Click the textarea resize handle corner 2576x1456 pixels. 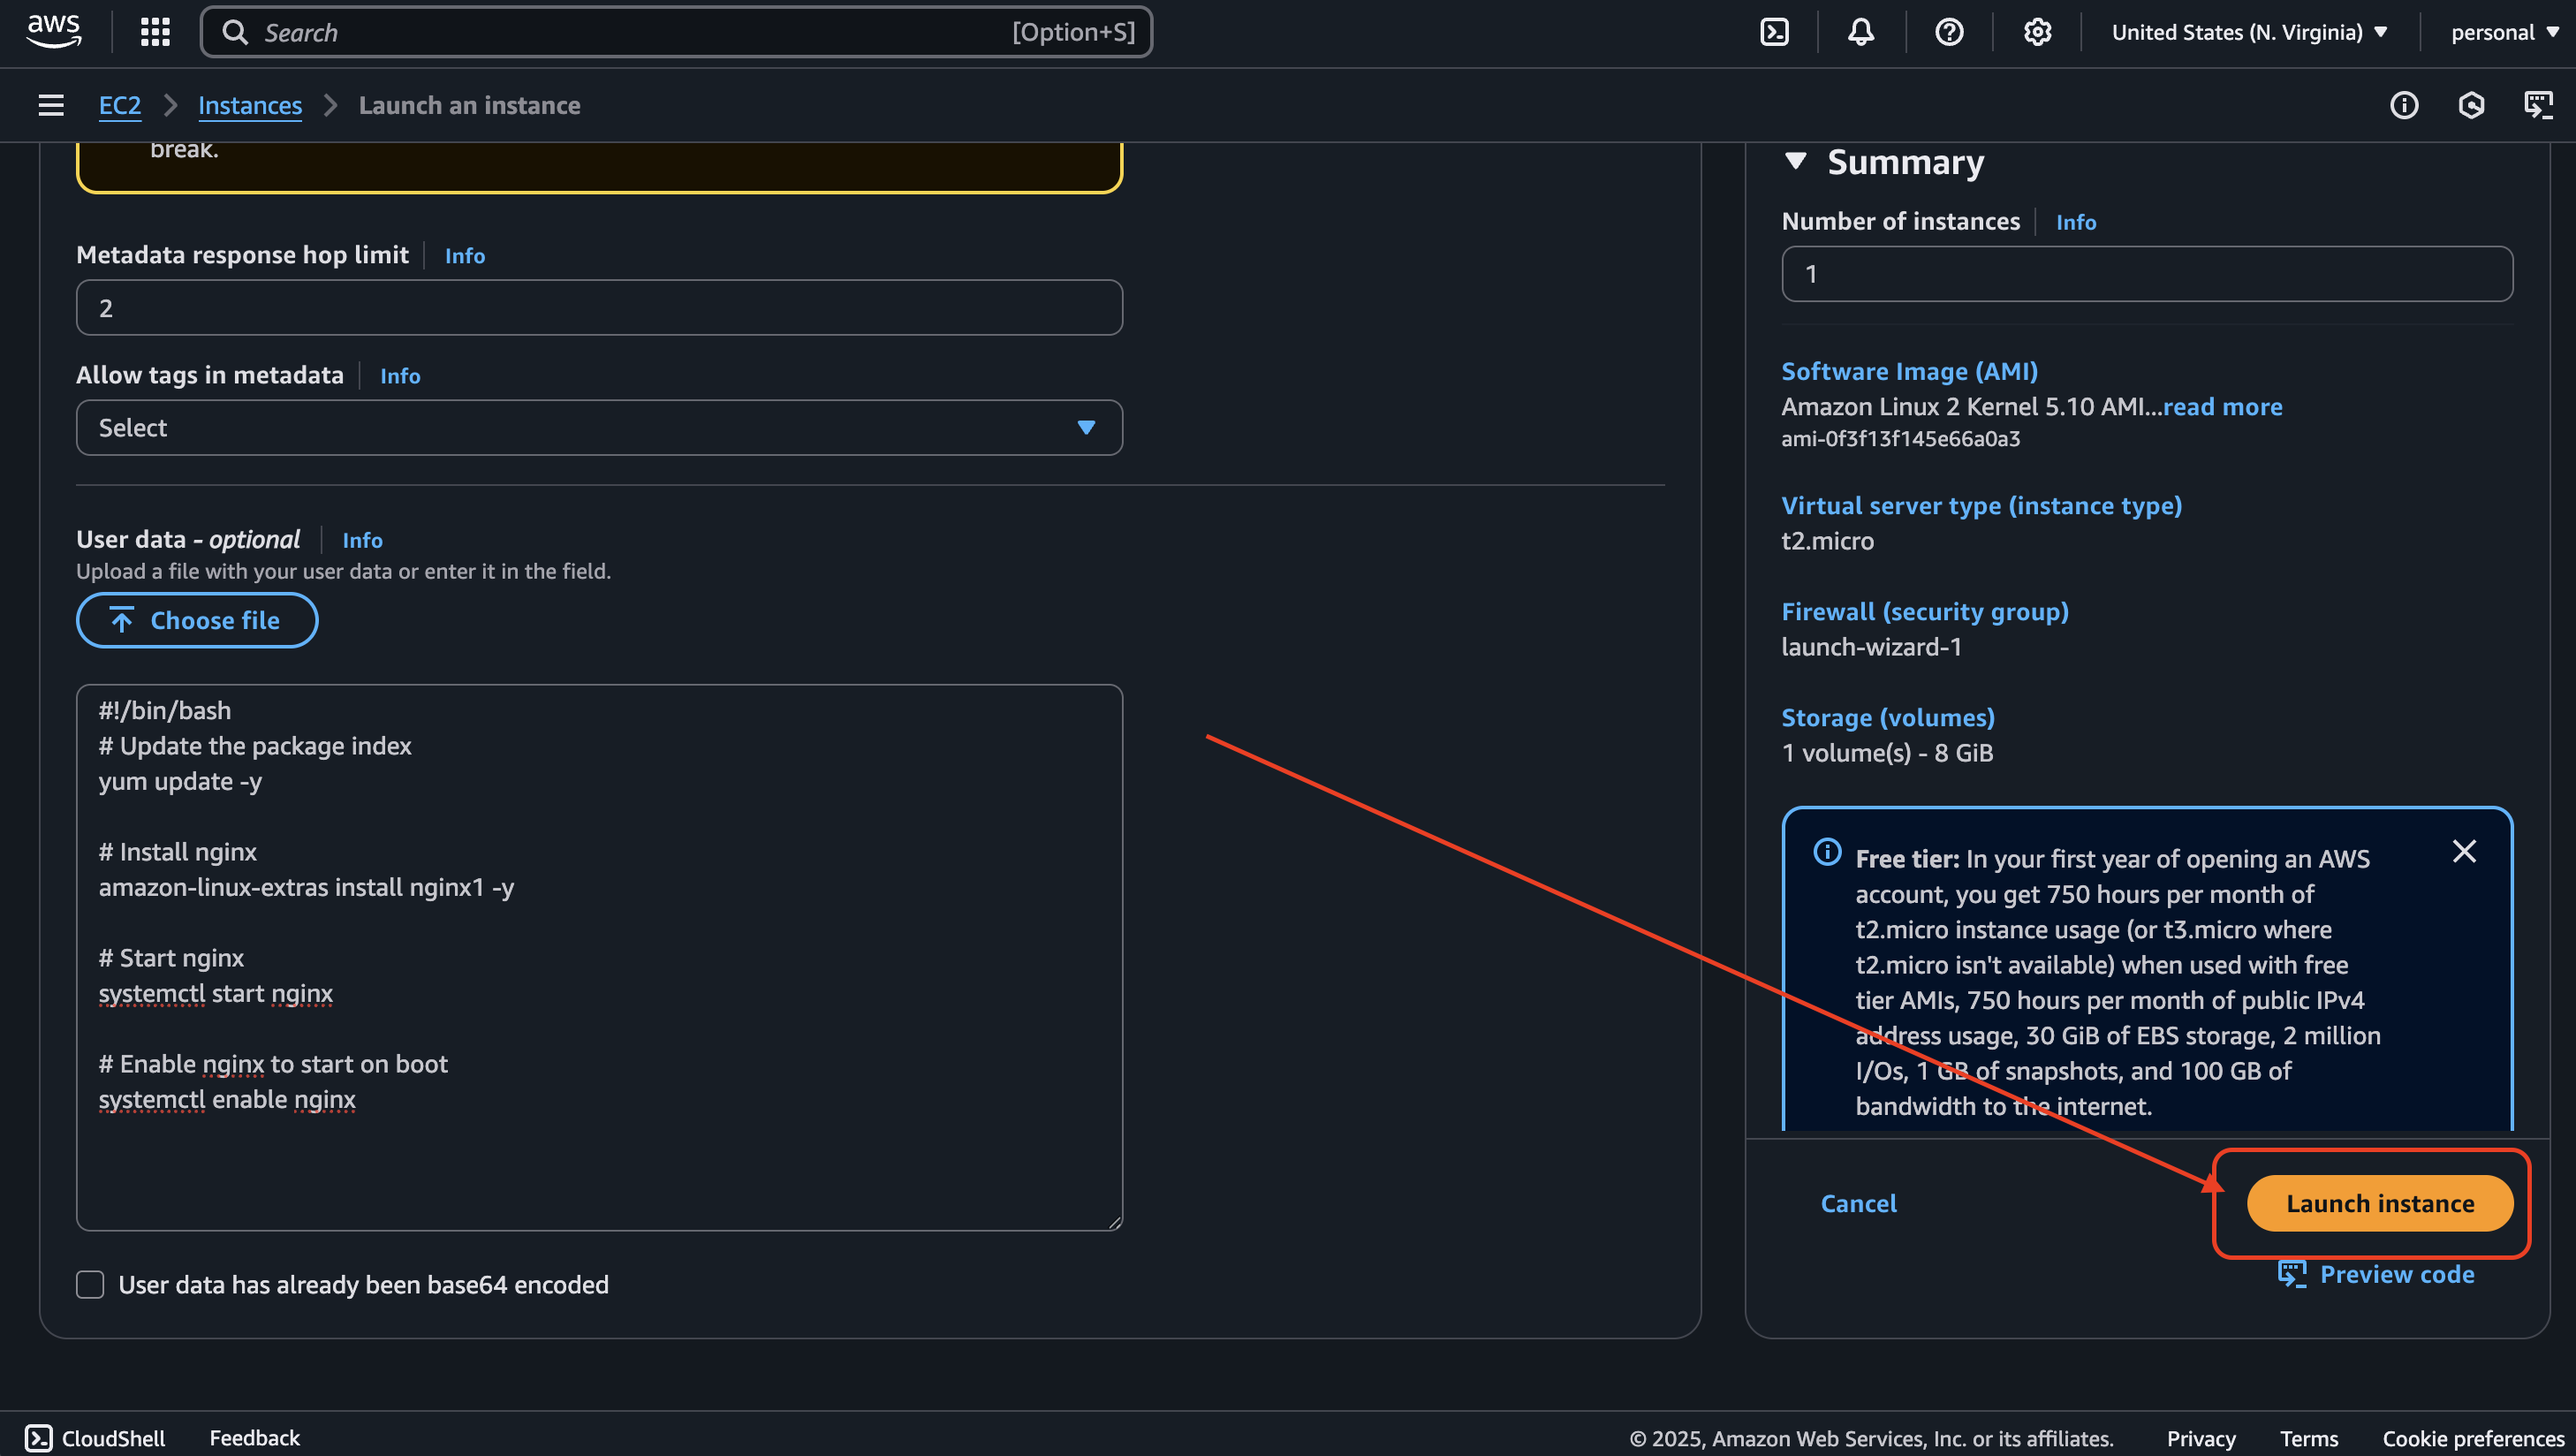[1114, 1222]
